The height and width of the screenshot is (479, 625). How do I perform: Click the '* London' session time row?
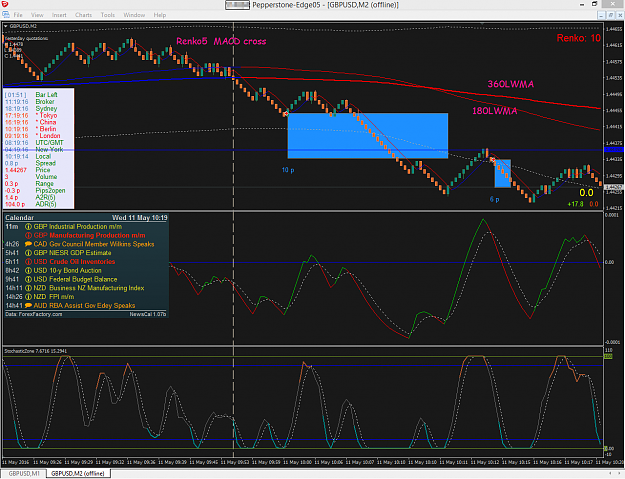pos(39,136)
